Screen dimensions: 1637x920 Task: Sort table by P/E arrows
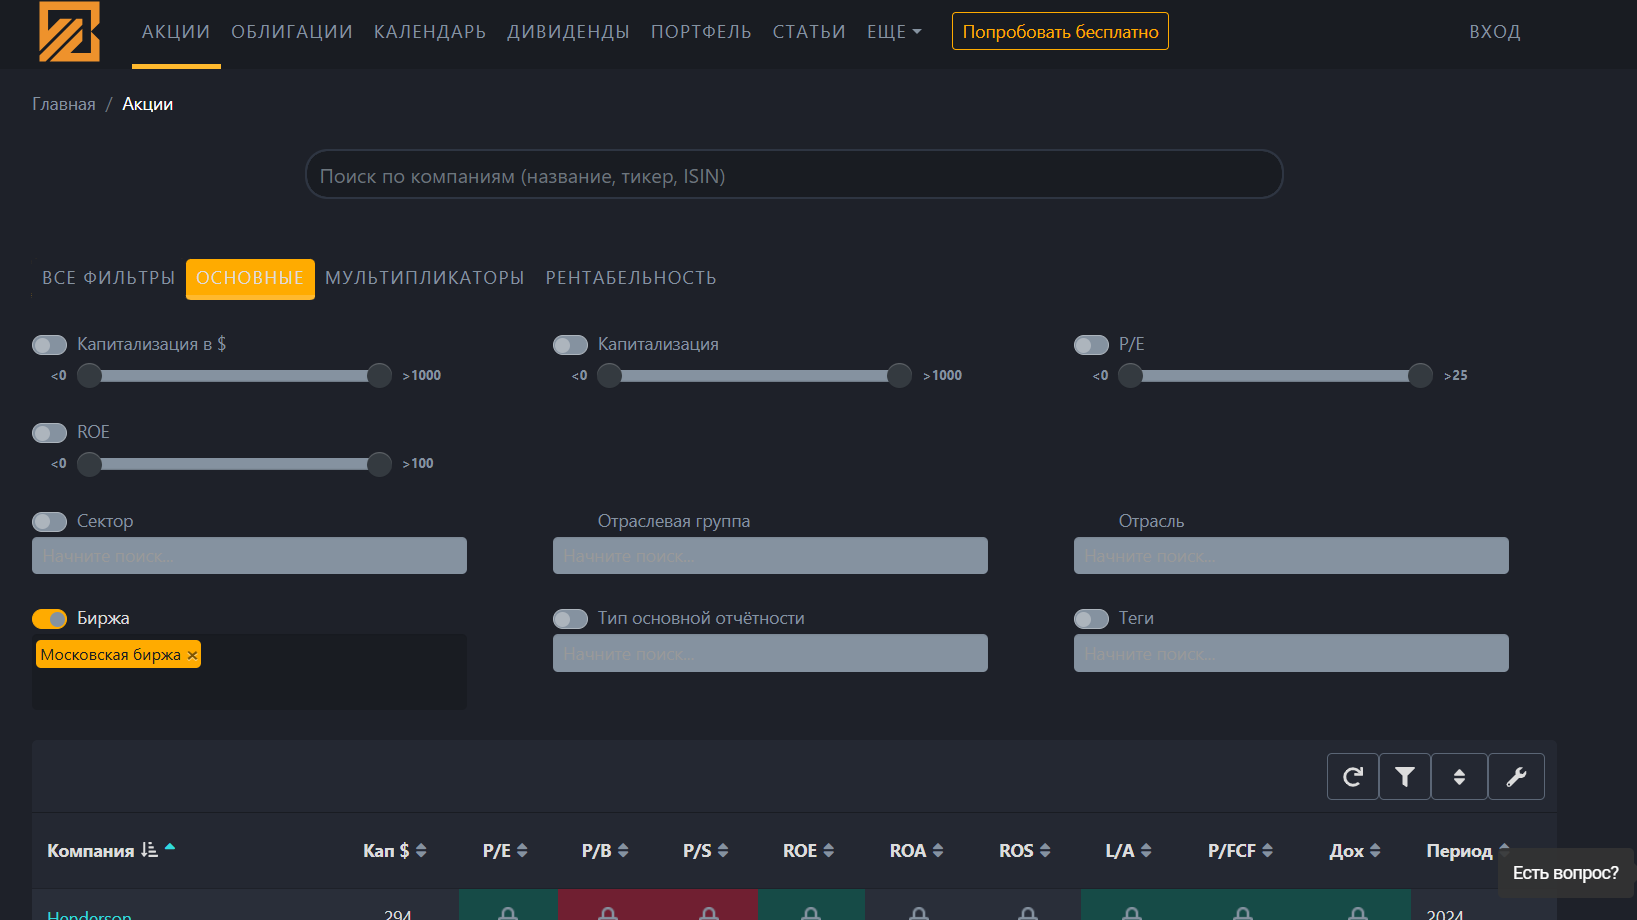click(x=522, y=851)
